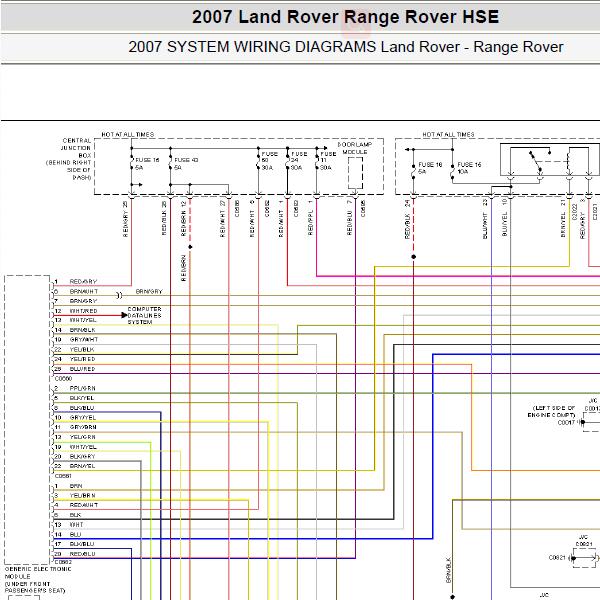Click the "RED/BLU" pin 20 label on the module

point(83,554)
